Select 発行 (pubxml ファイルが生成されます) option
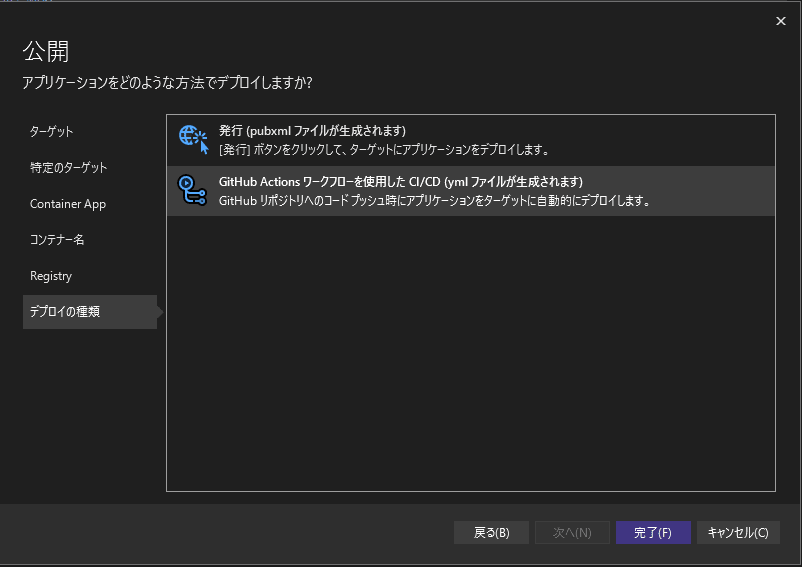Screen dimensions: 802x567 [x=471, y=141]
